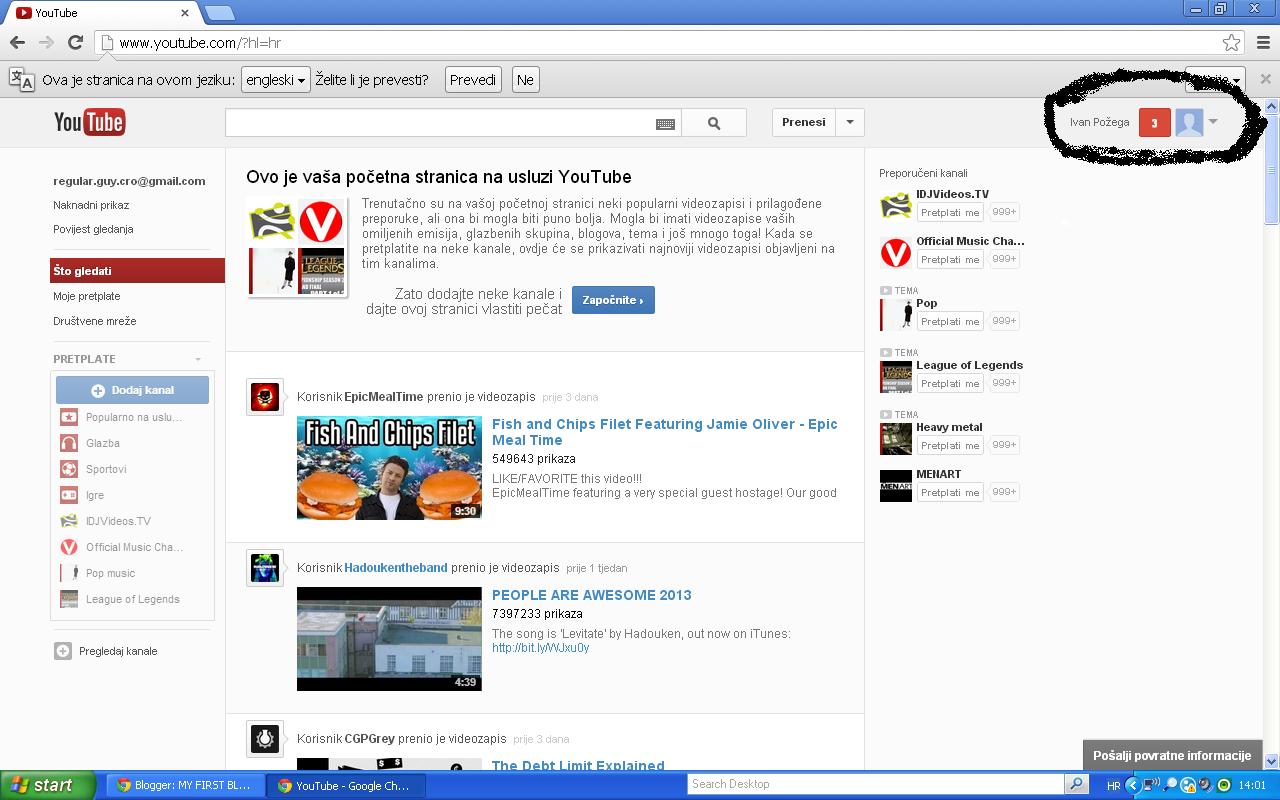Viewport: 1280px width, 800px height.
Task: Go back using Chrome's back arrow
Action: click(x=17, y=42)
